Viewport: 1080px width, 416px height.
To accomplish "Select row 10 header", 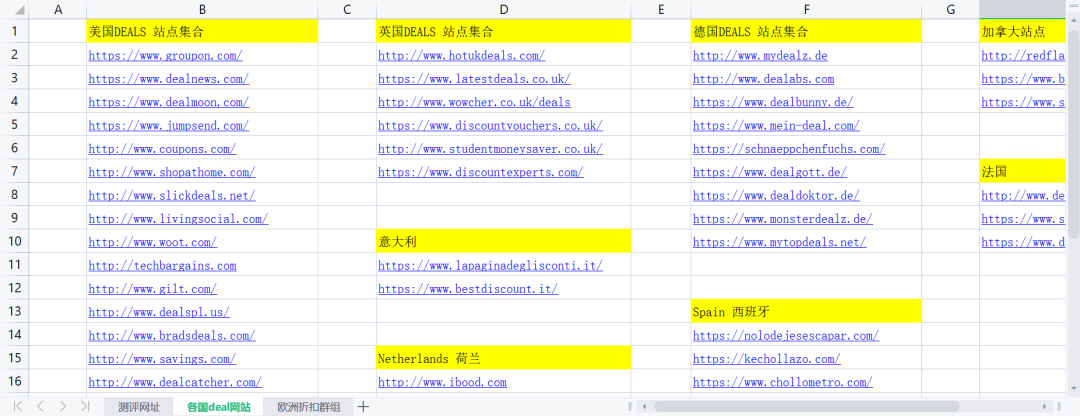I will (14, 241).
